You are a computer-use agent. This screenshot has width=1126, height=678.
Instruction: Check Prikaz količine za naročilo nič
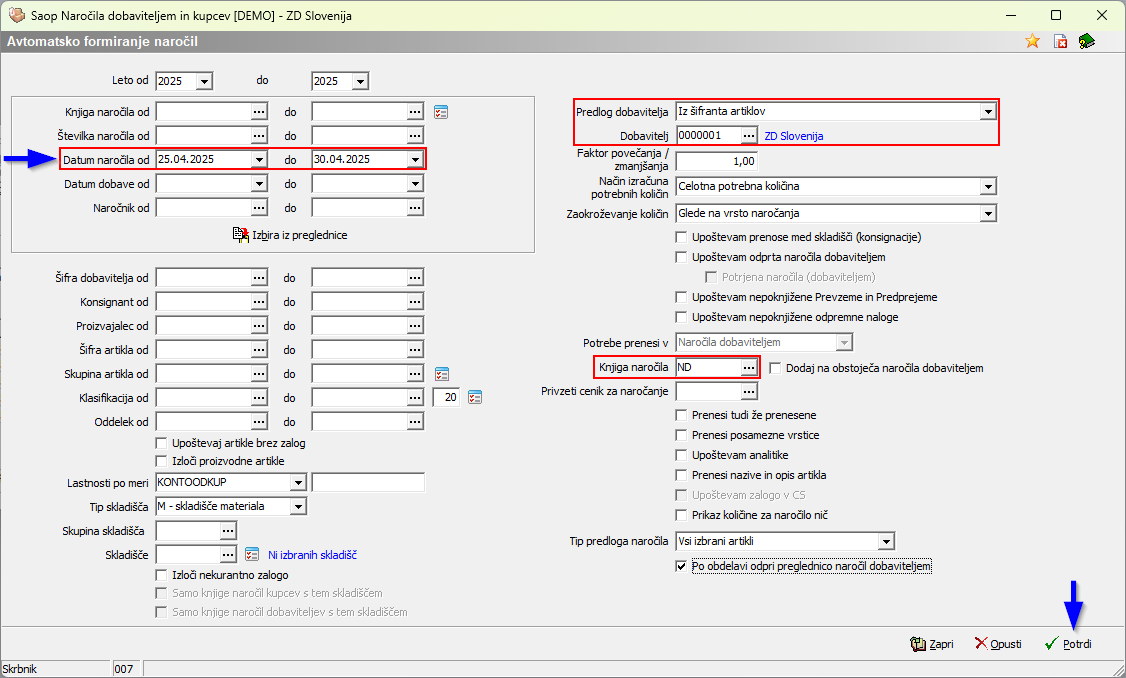(x=681, y=515)
